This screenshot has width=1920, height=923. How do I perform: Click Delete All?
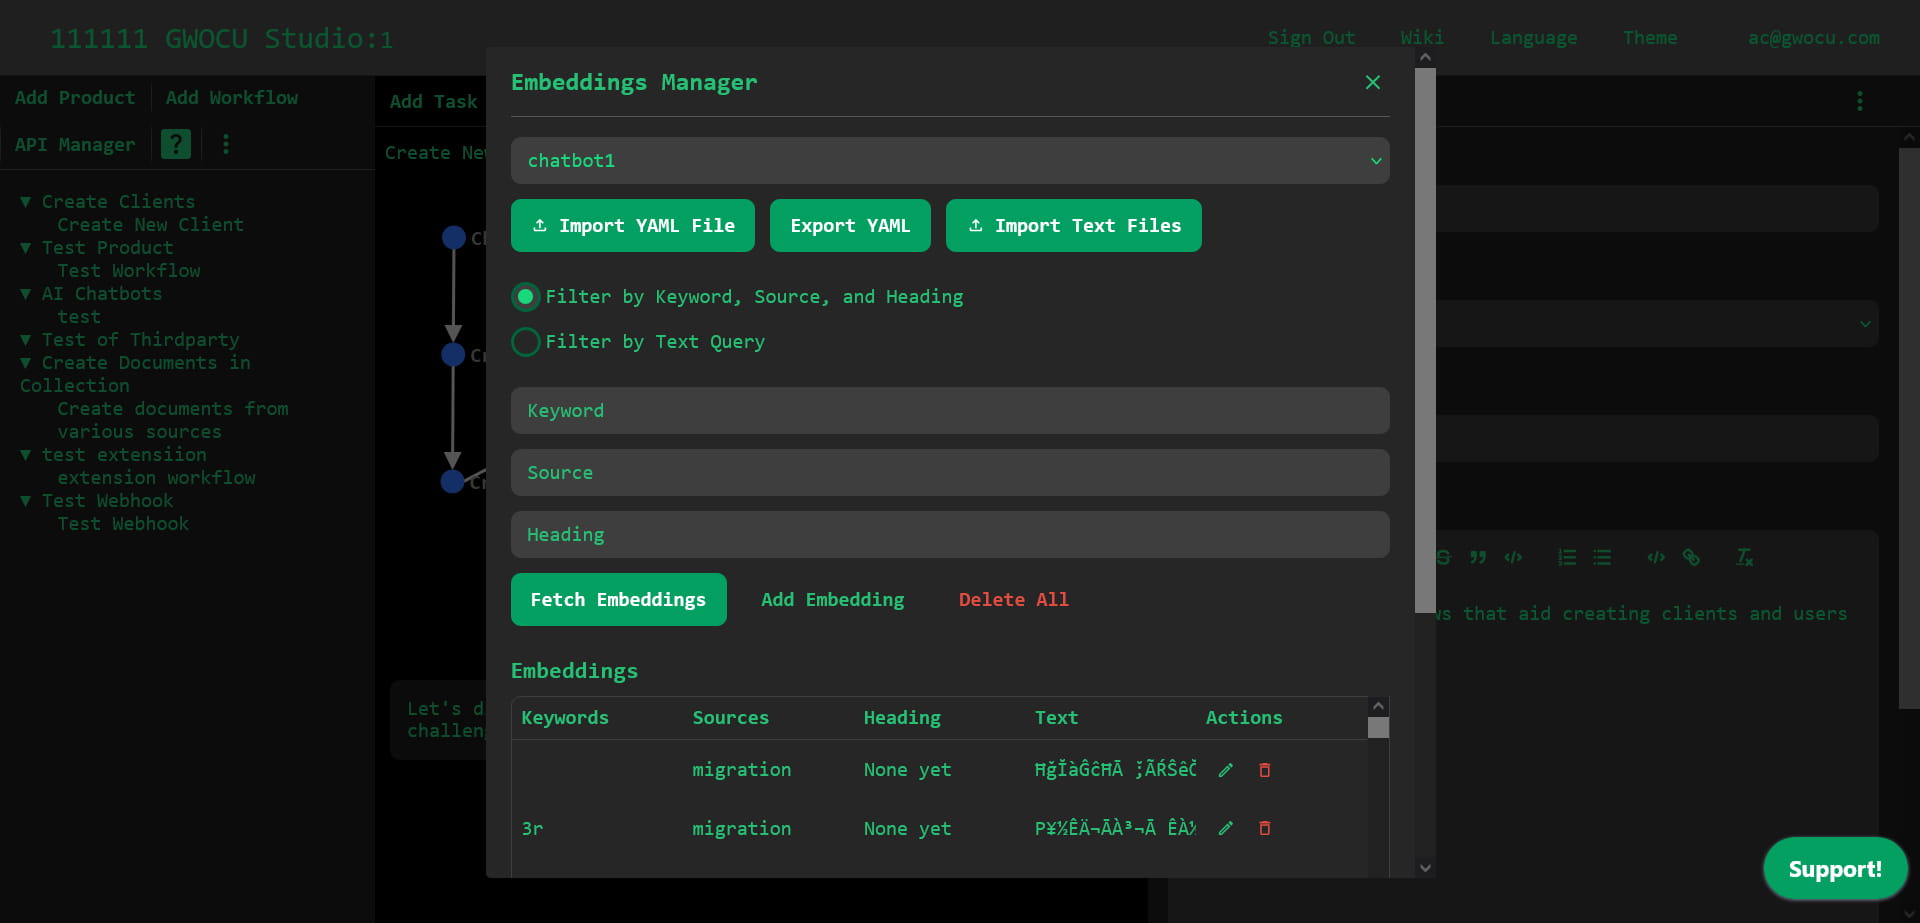point(1013,600)
